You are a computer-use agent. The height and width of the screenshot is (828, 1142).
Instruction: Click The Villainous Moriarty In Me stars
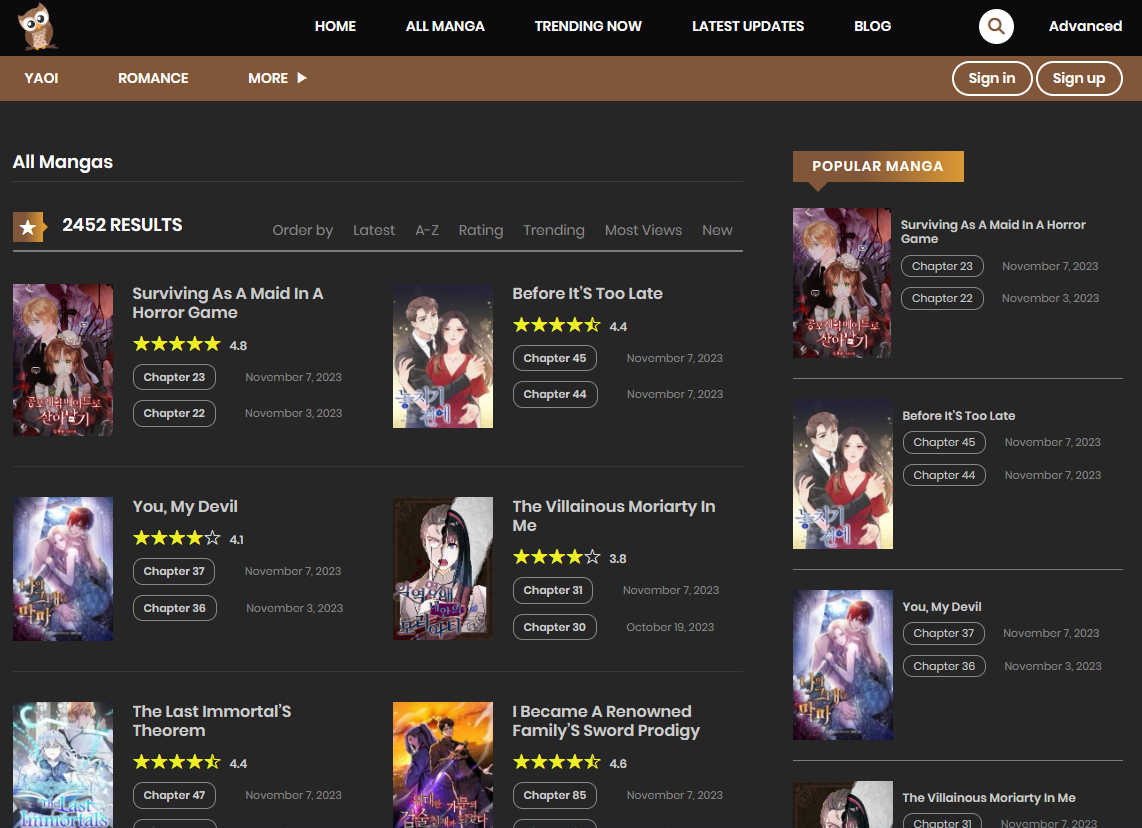coord(556,557)
